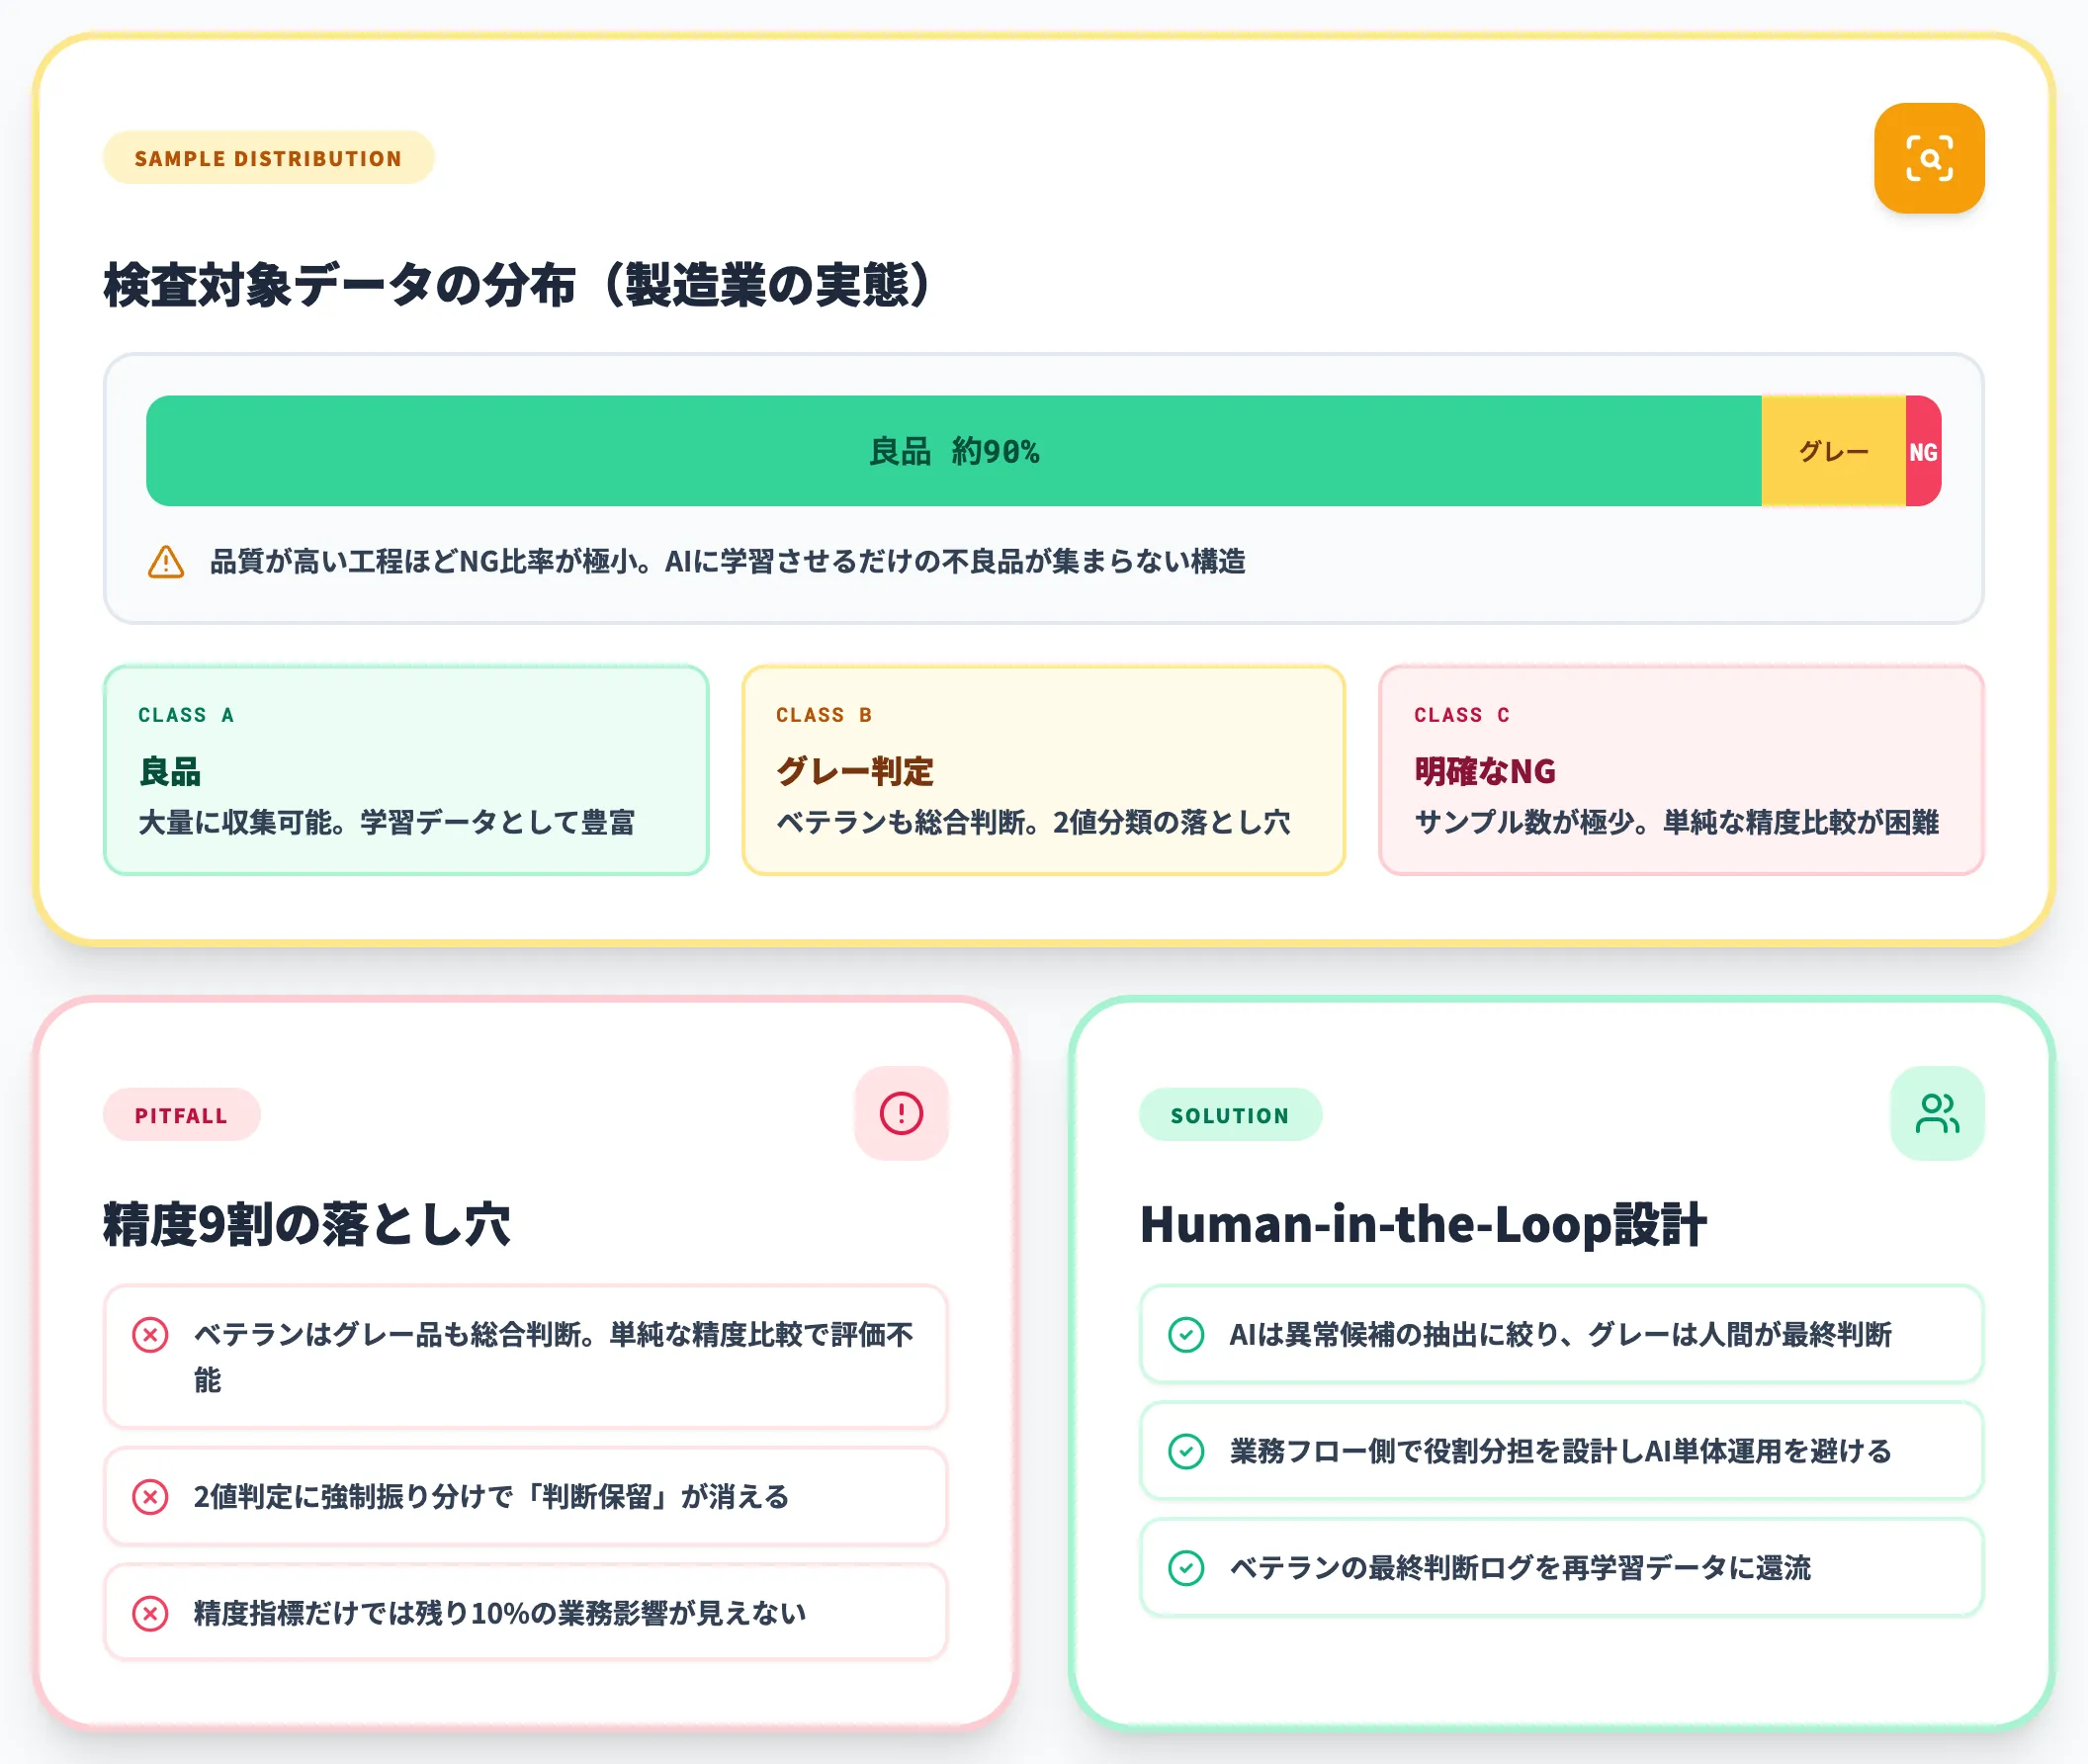Click the X icon next to 2値判定に強制振り分け
This screenshot has height=1764, width=2088.
pos(150,1497)
